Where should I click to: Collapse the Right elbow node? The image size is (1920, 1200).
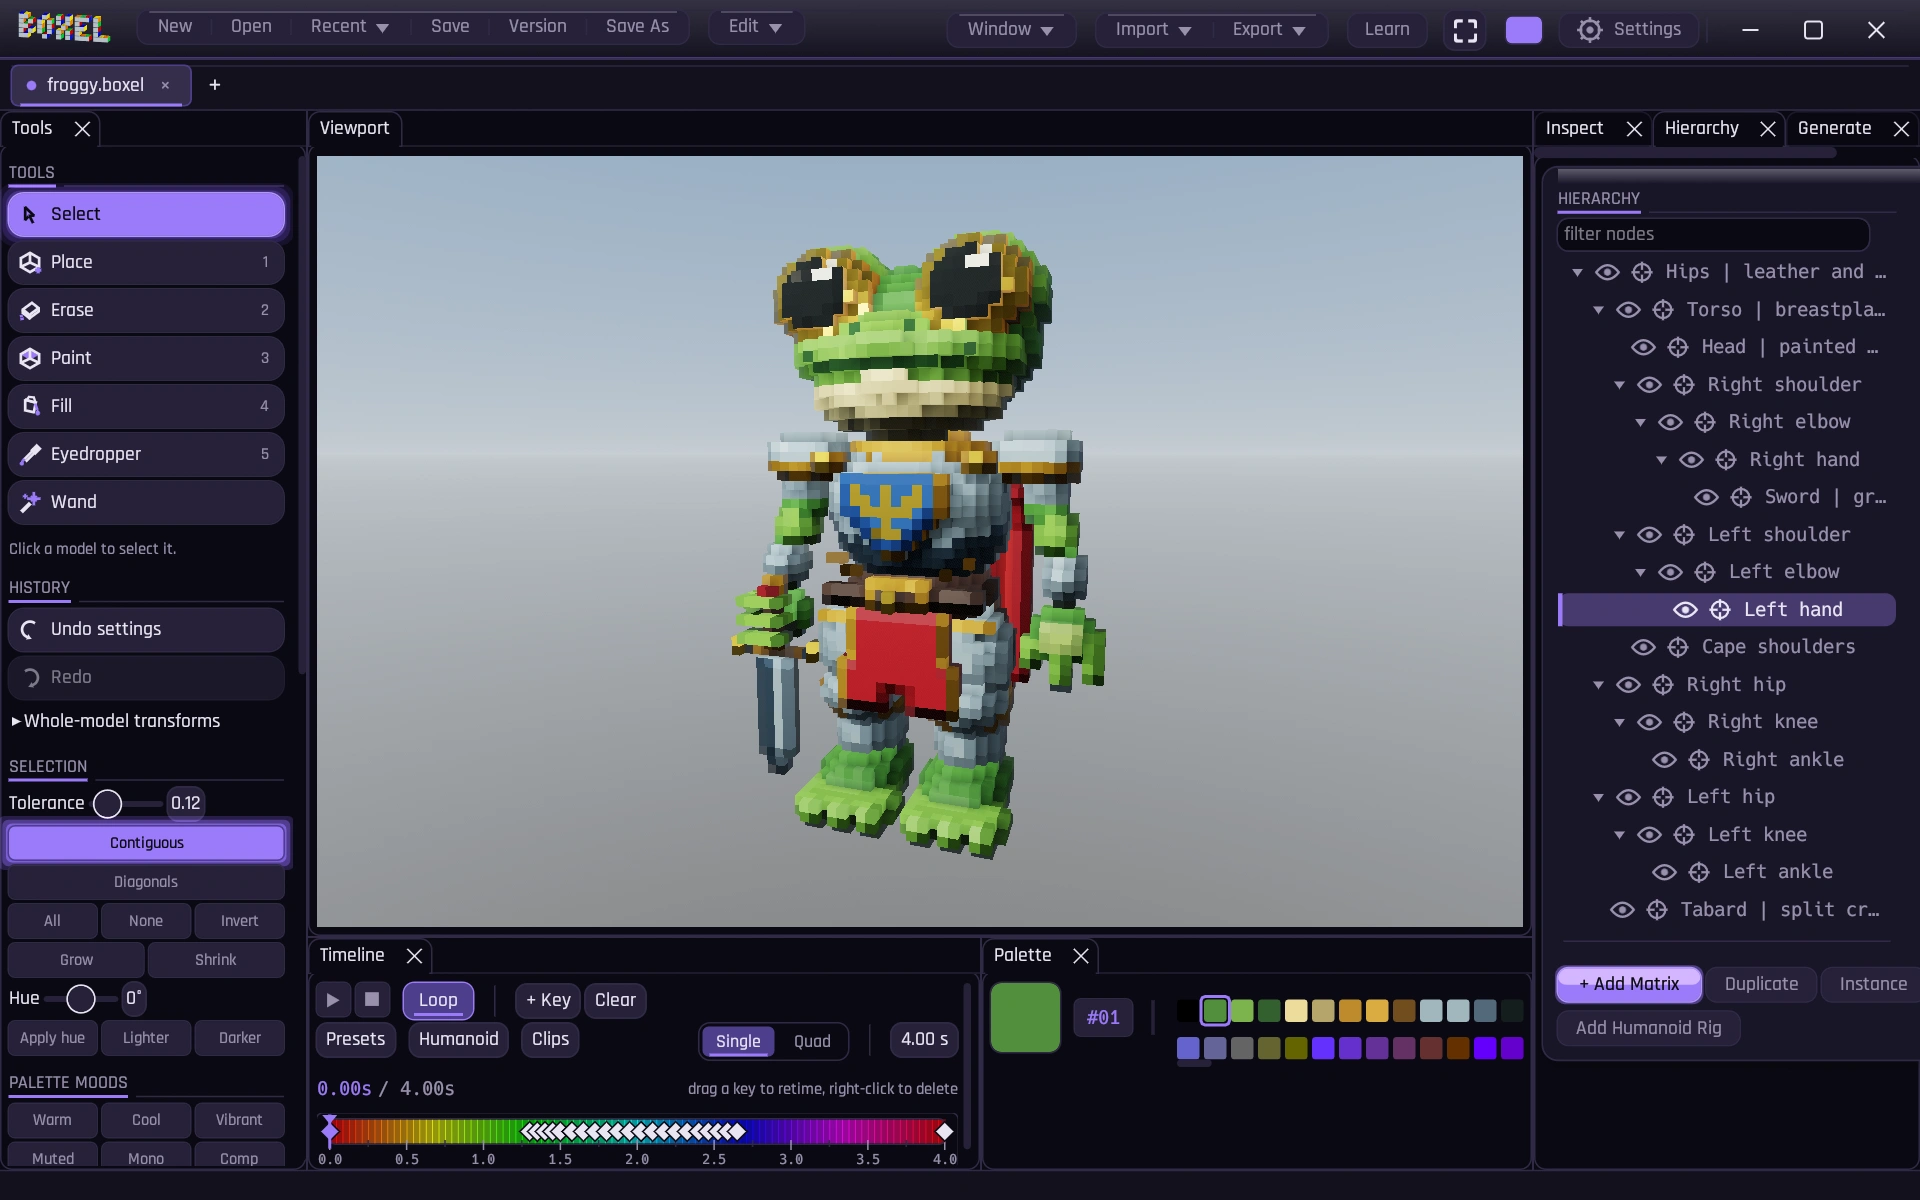1640,422
